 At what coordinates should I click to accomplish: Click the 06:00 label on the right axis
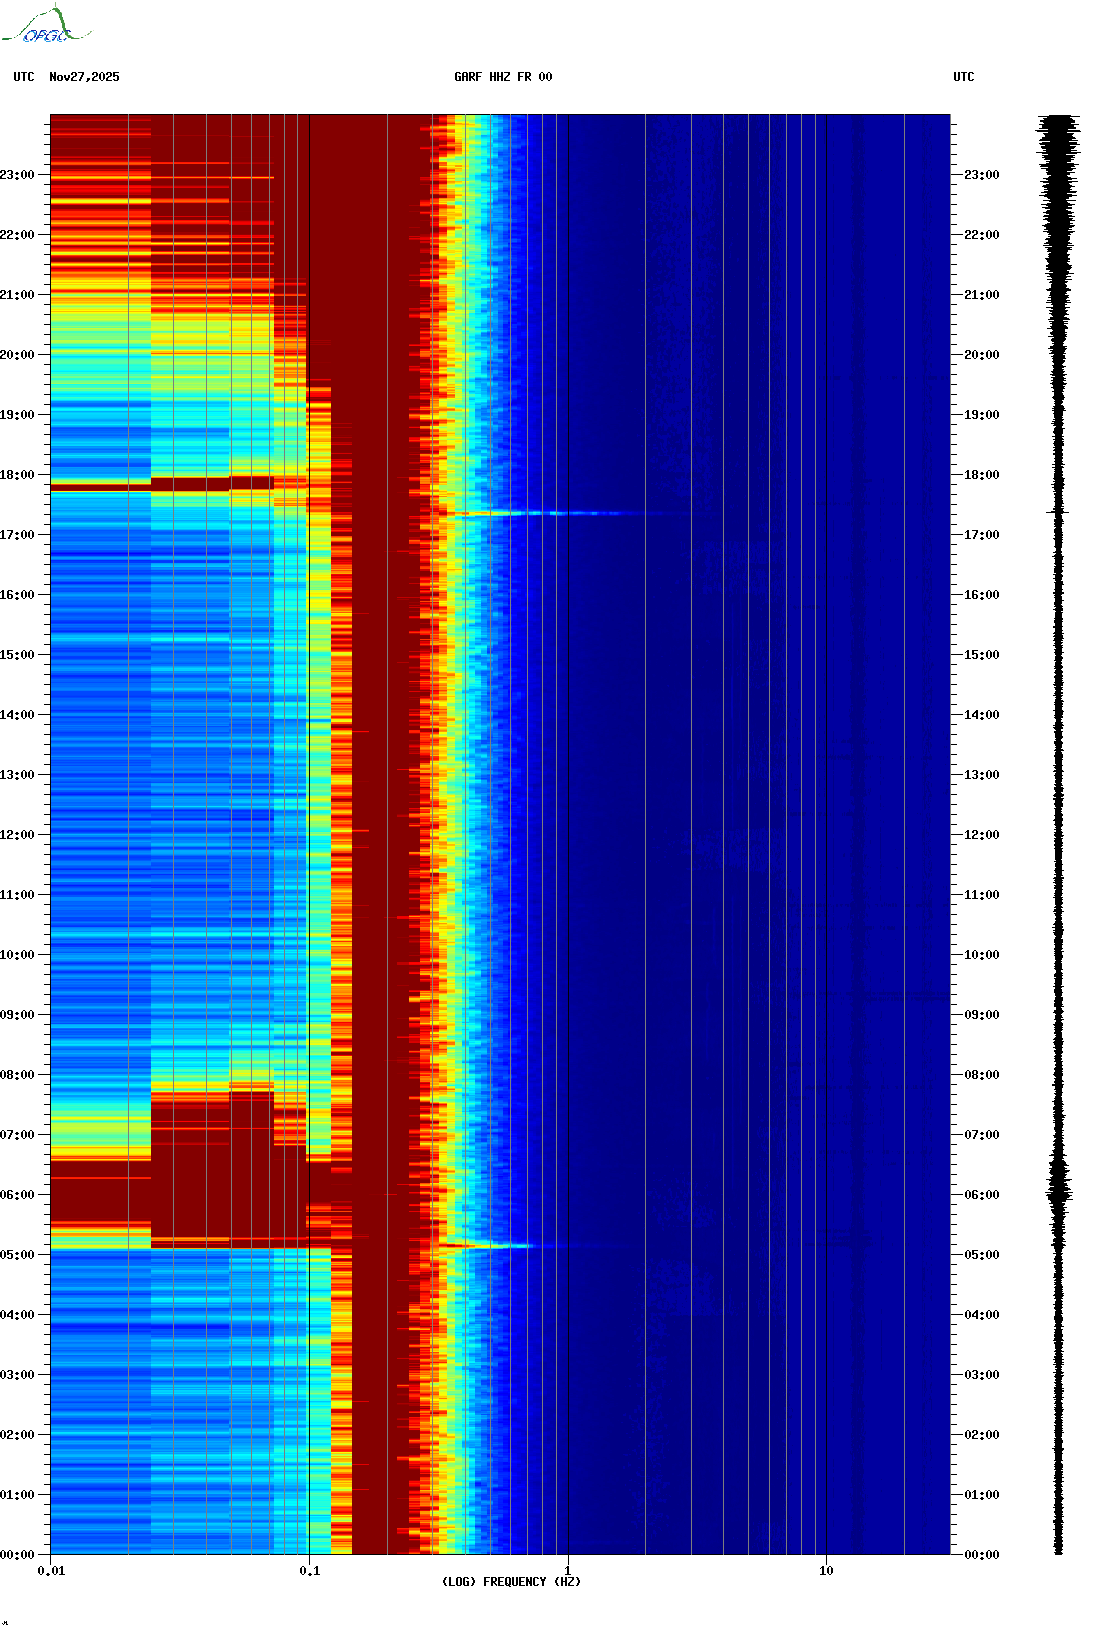(982, 1195)
